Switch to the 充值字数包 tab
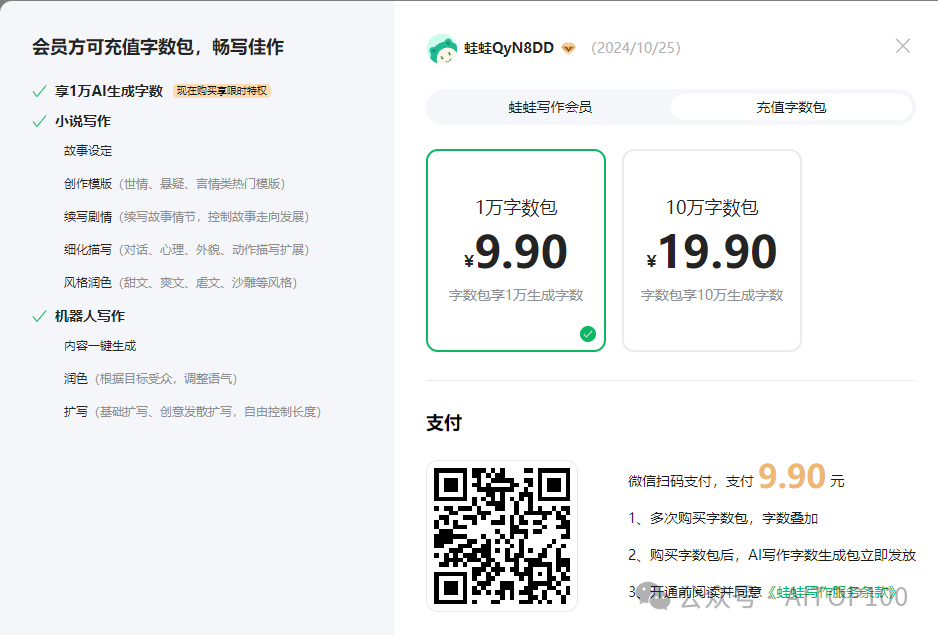This screenshot has height=635, width=938. tap(792, 105)
